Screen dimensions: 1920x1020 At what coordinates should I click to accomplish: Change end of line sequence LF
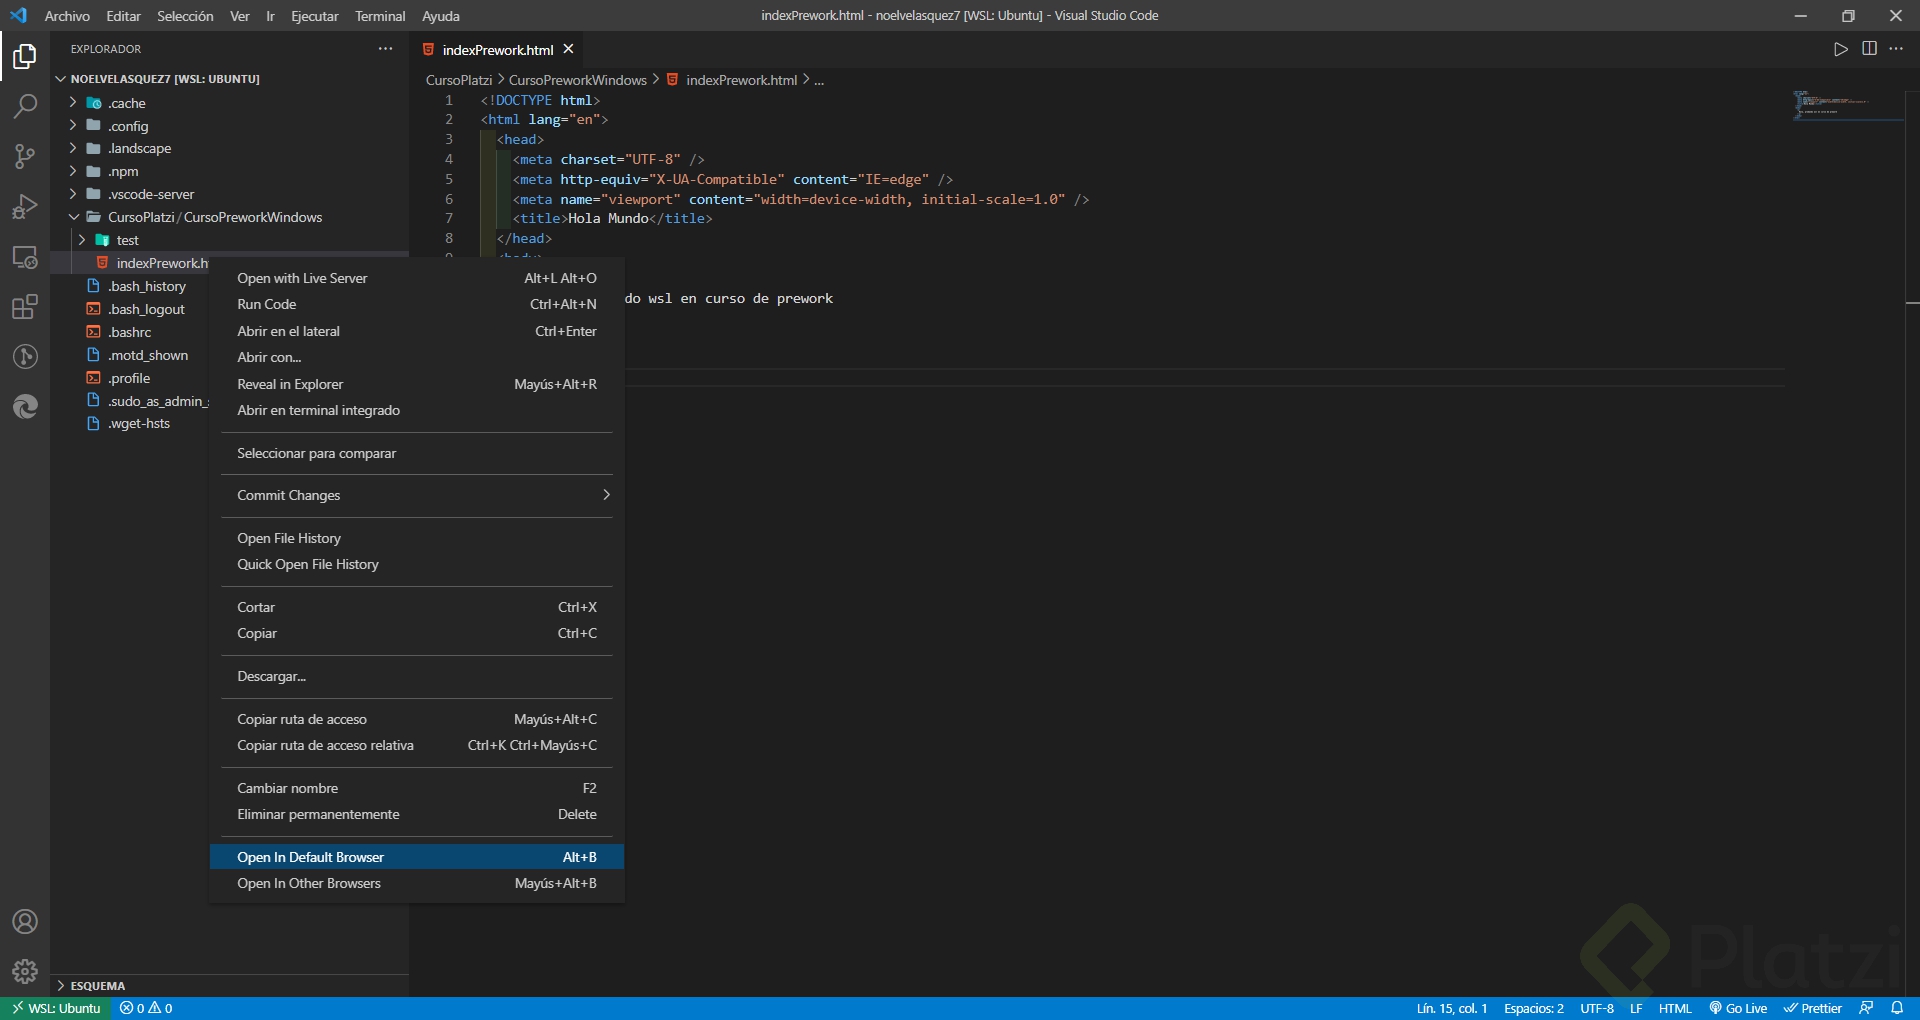(1636, 1008)
